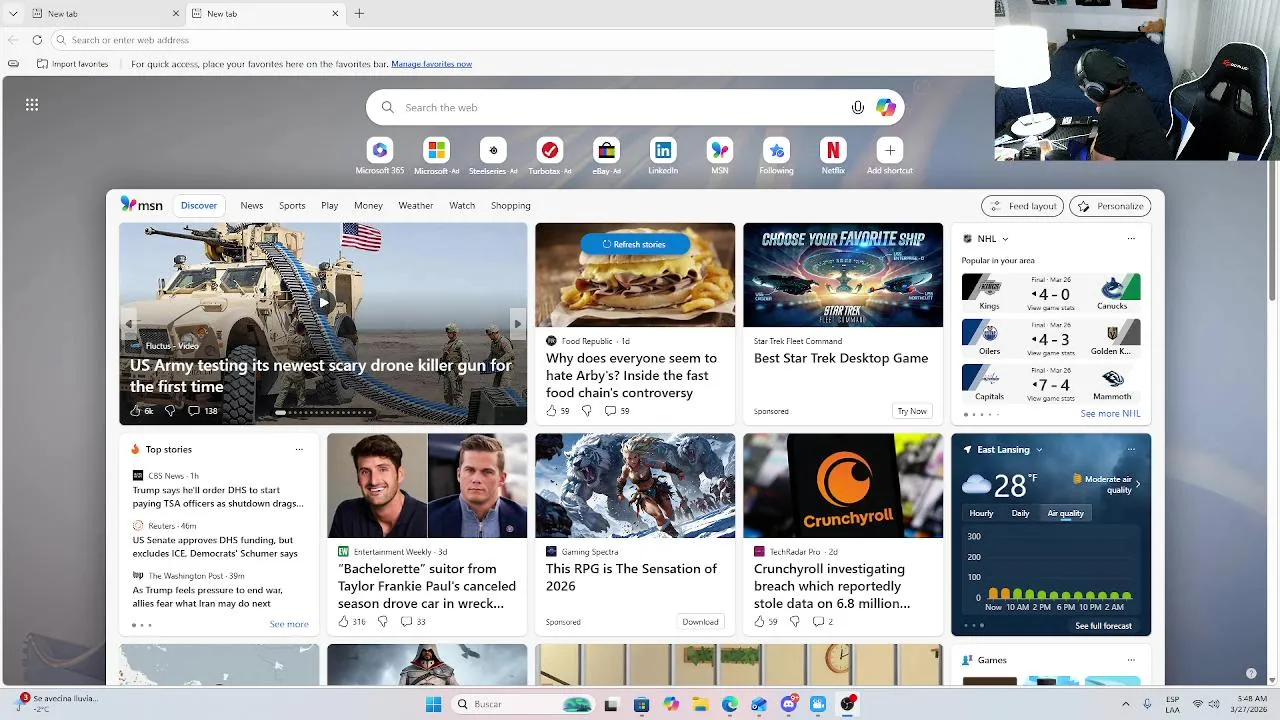Dislike the Crunchyroll breach article

click(x=795, y=622)
